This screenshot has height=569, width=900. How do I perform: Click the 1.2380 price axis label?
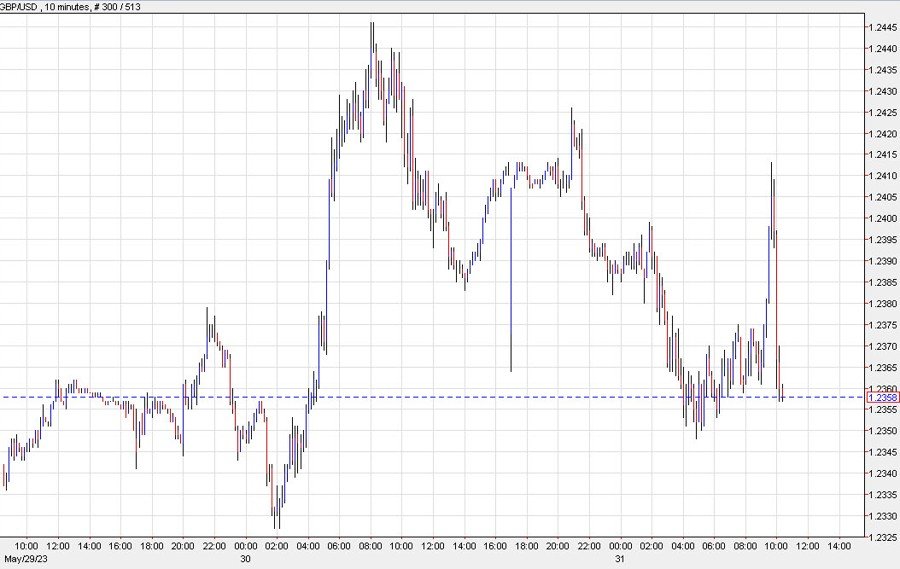coord(881,304)
